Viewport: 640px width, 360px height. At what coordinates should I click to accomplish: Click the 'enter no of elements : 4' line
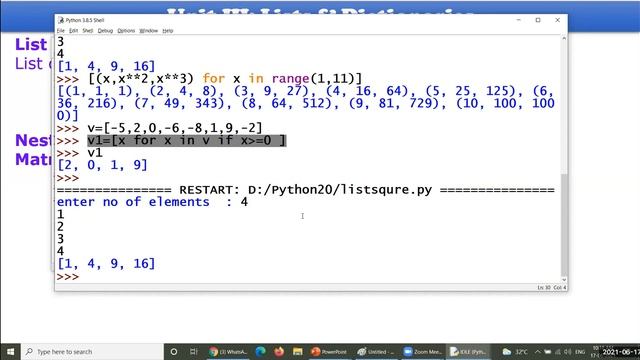152,202
